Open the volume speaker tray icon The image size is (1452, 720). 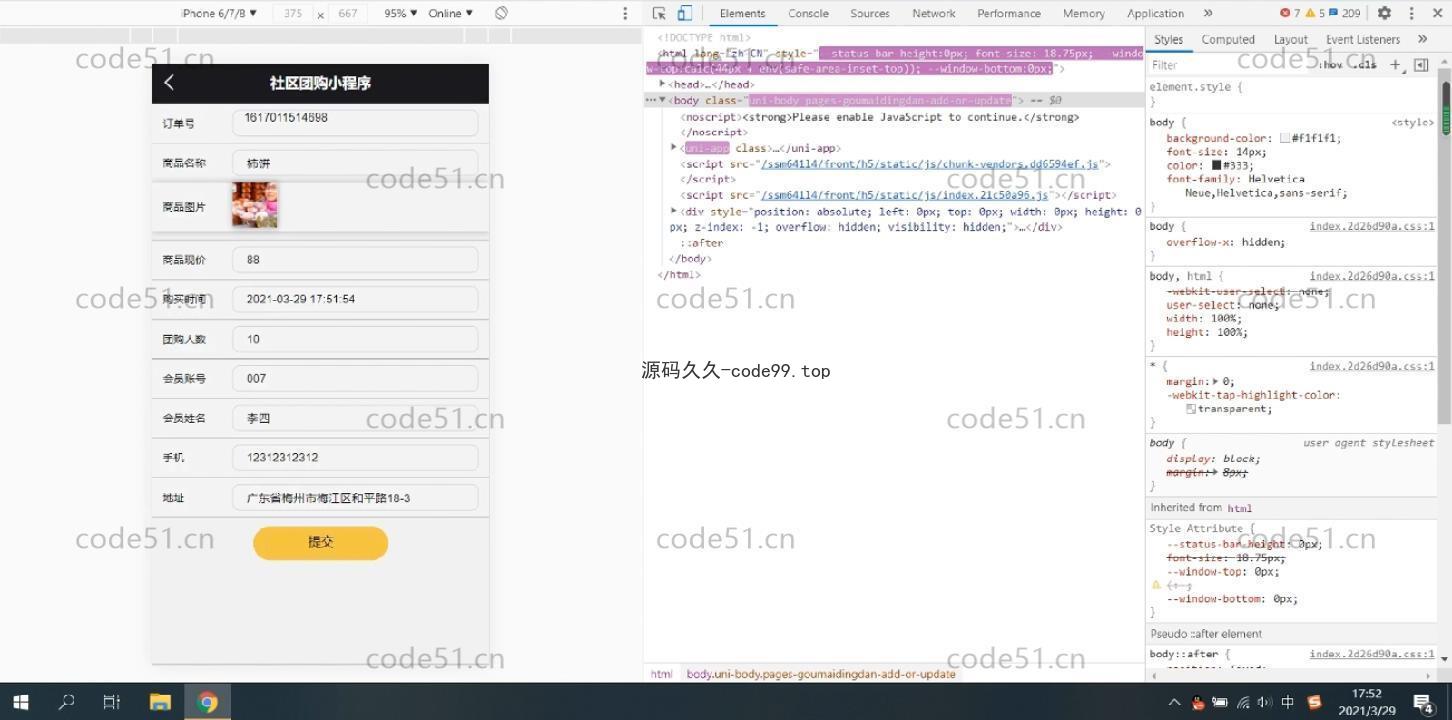tap(1265, 702)
